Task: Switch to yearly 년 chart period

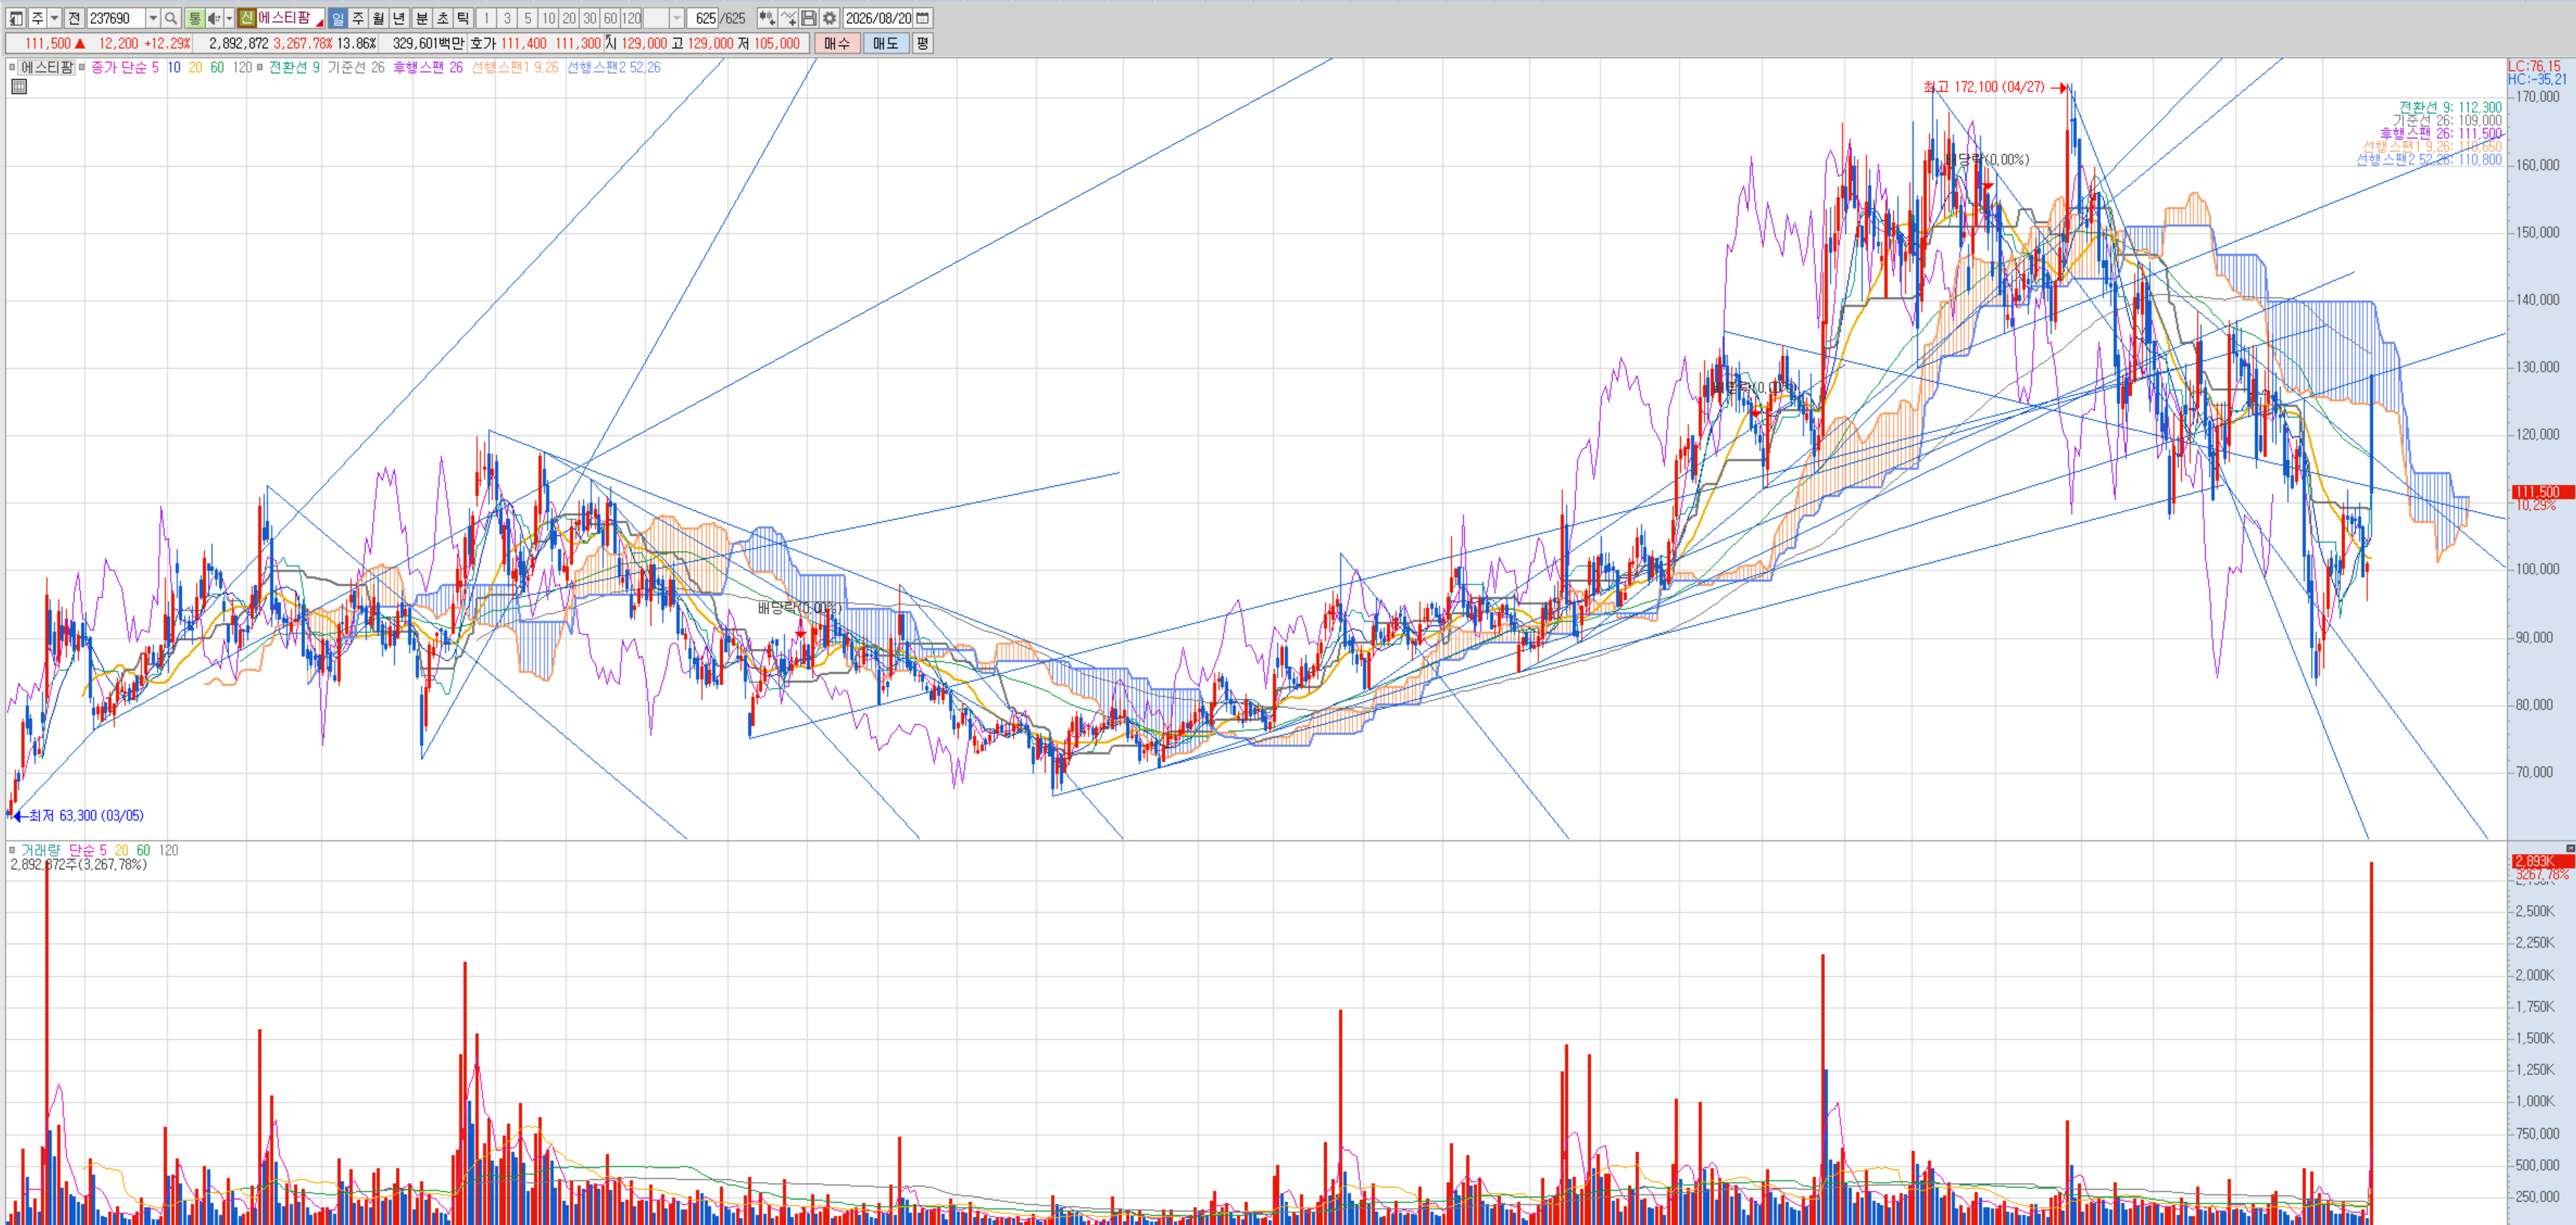Action: [399, 18]
